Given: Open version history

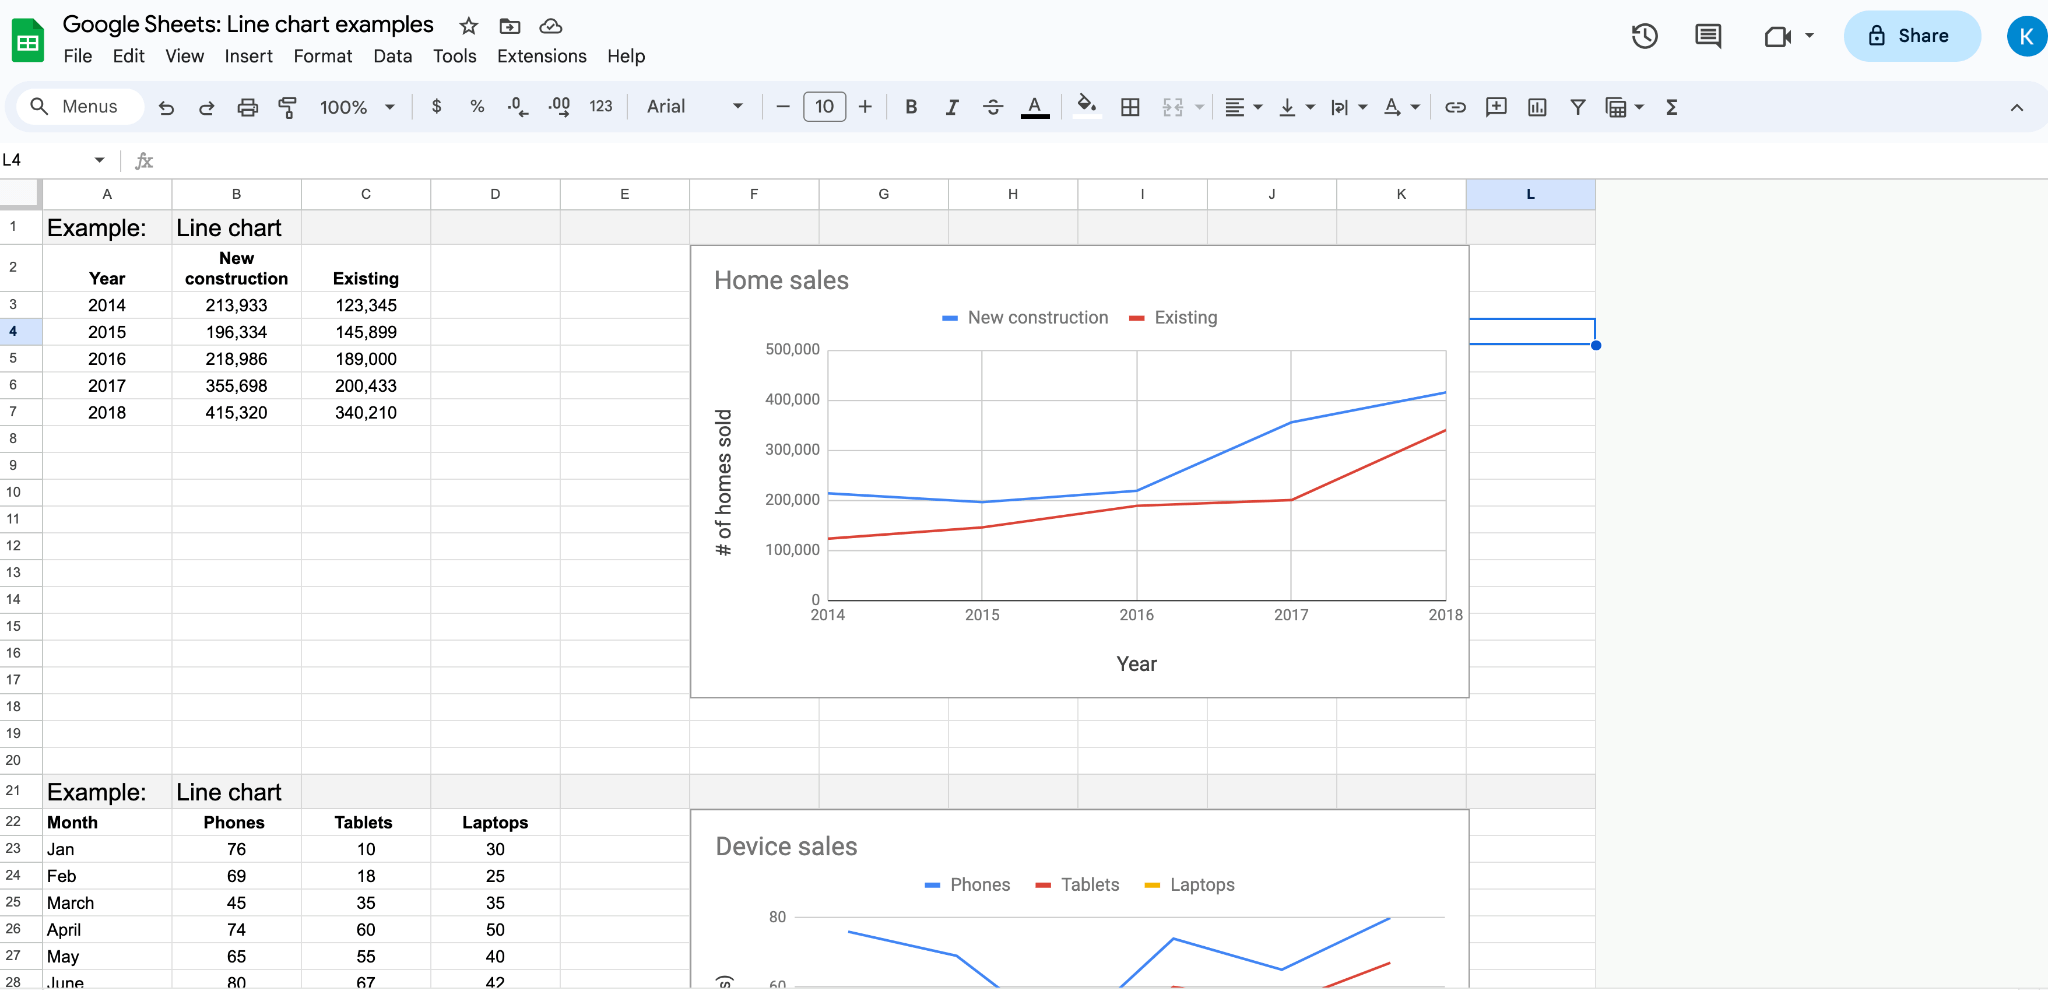Looking at the screenshot, I should (1644, 35).
